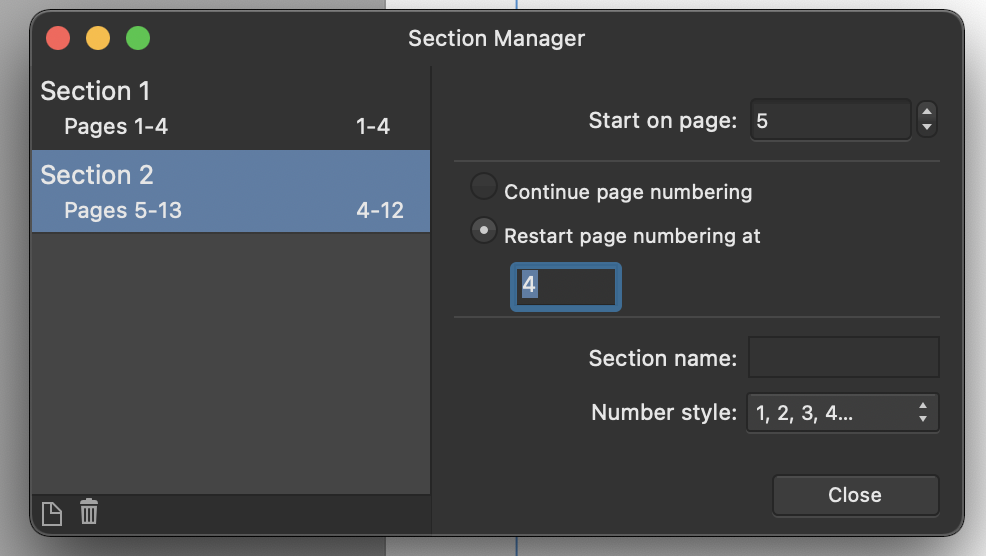Click the Pages 1-4 row entry
The image size is (986, 556).
tap(116, 127)
